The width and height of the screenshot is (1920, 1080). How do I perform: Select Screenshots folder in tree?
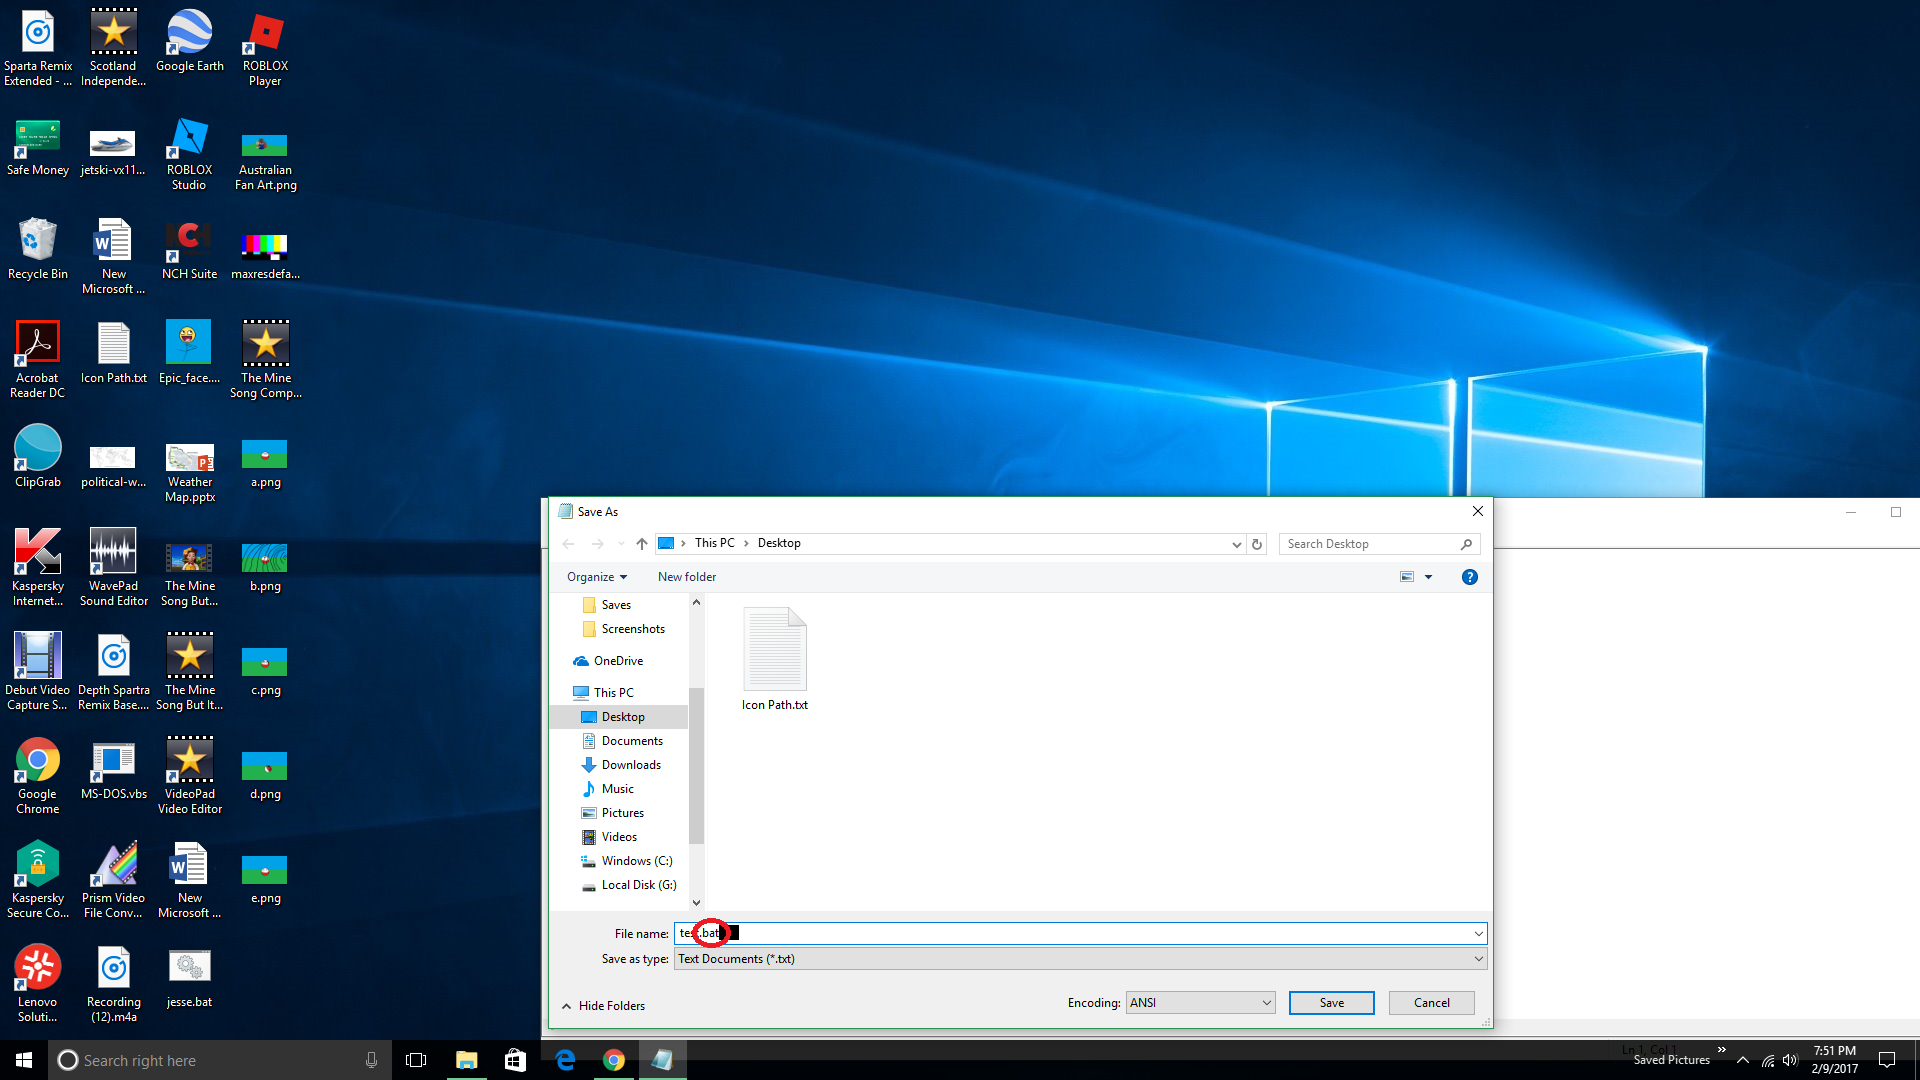pyautogui.click(x=633, y=629)
